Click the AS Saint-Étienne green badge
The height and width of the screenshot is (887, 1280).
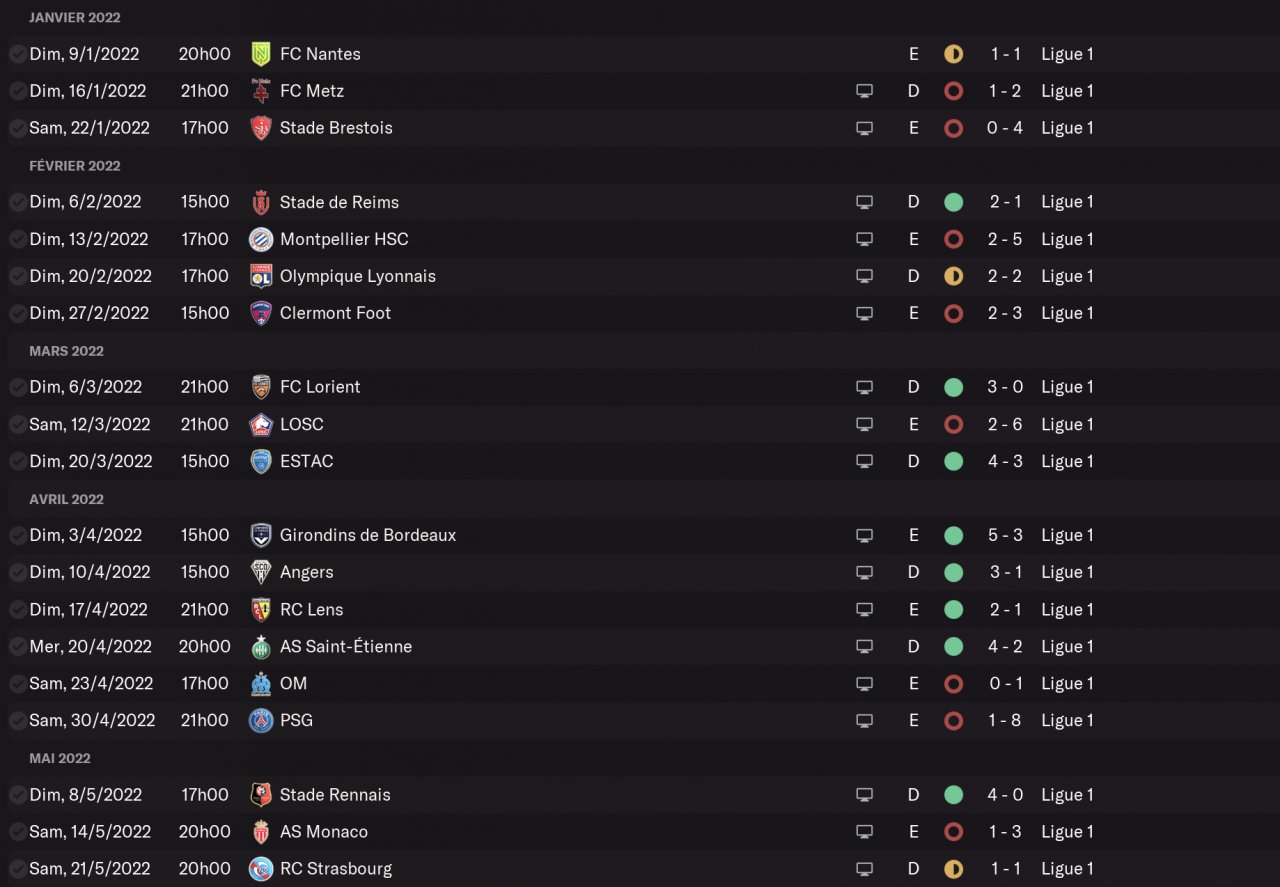point(261,647)
